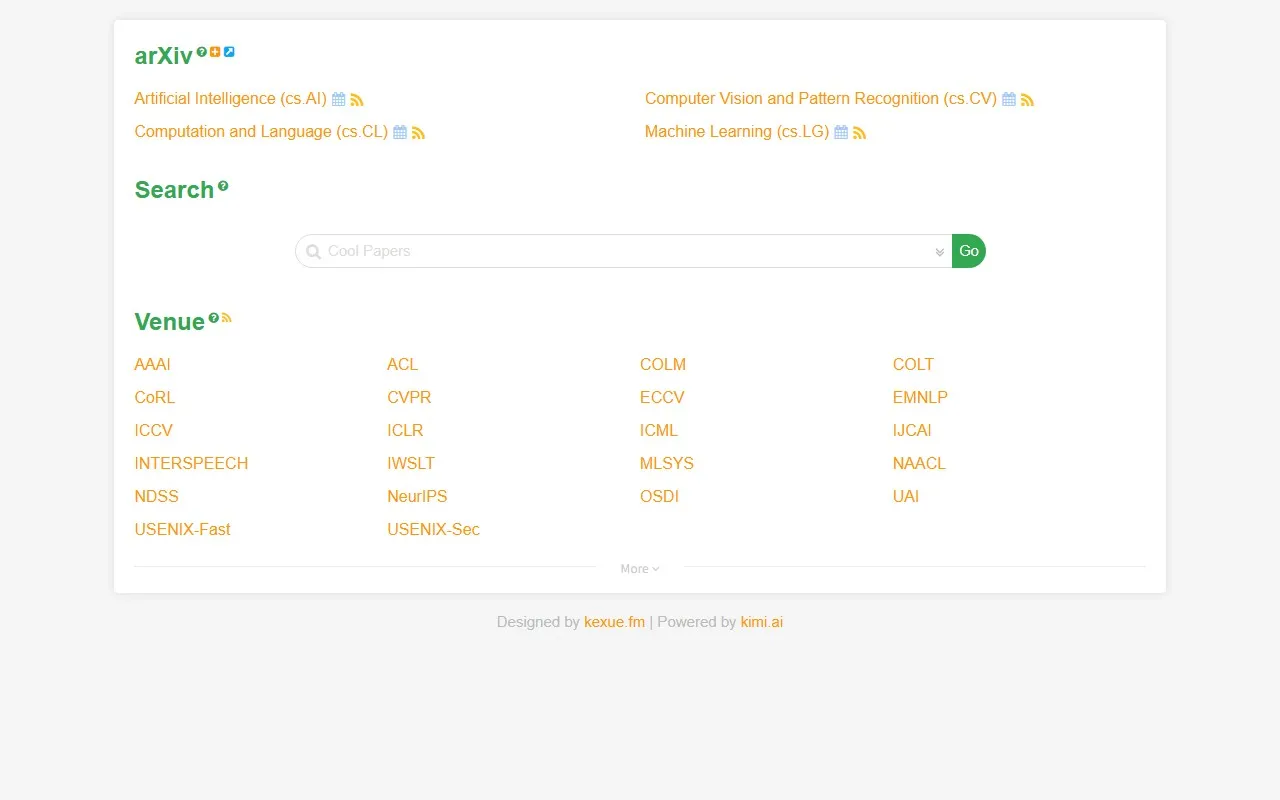
Task: Click the help icon next to Search heading
Action: coord(223,185)
